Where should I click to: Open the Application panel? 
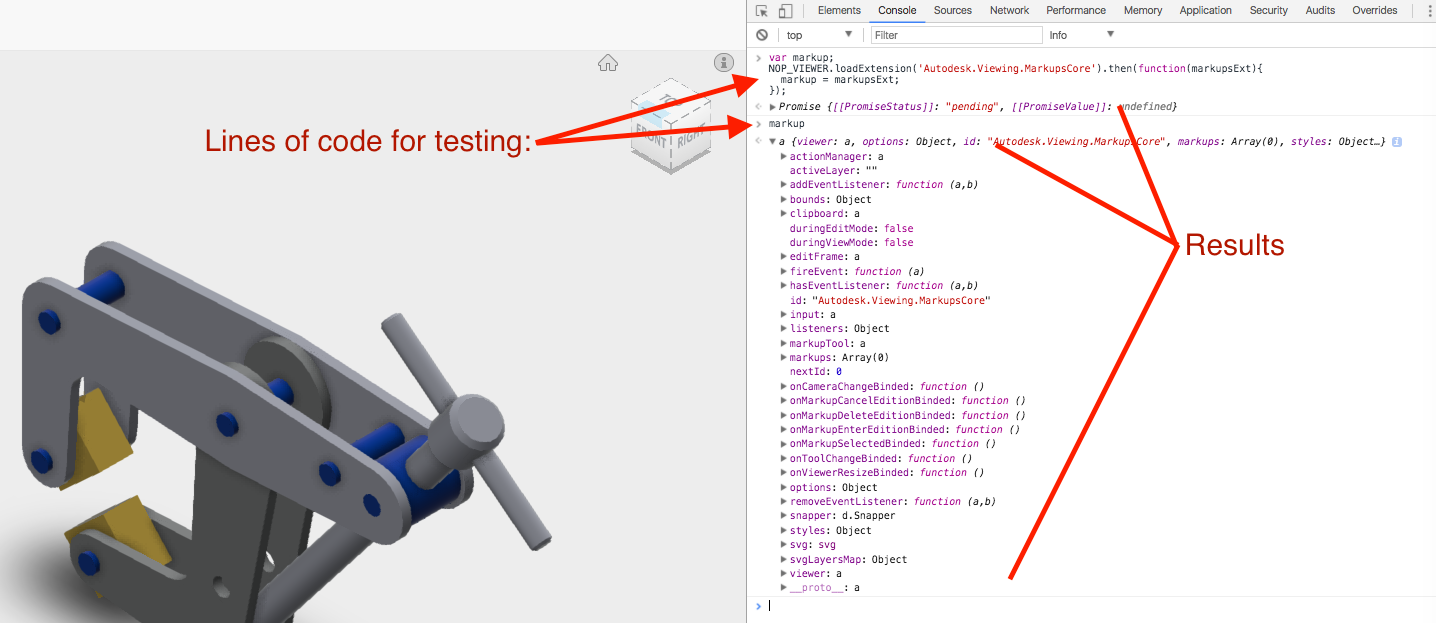pos(1205,10)
